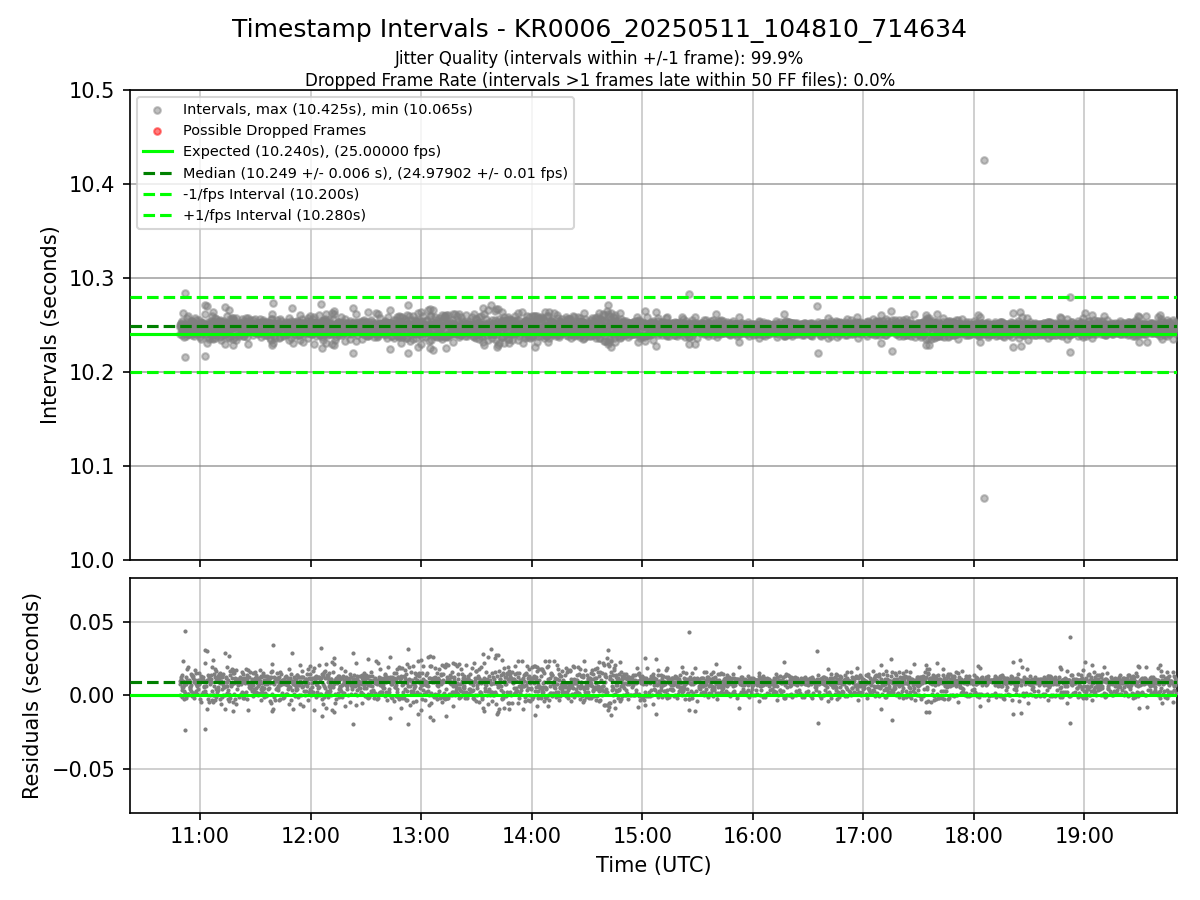This screenshot has height=900, width=1200.
Task: Click the red circle marker for Possible Dropped Frames
Action: [157, 131]
